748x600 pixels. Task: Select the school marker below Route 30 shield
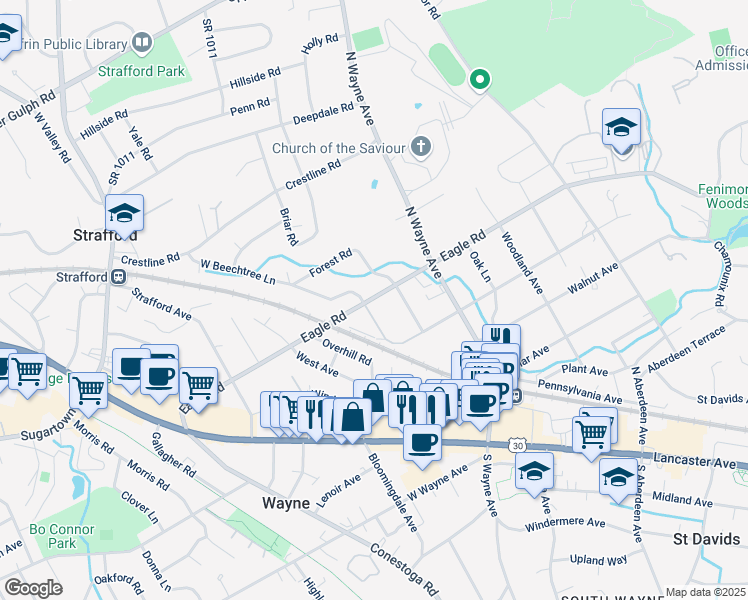click(x=534, y=475)
